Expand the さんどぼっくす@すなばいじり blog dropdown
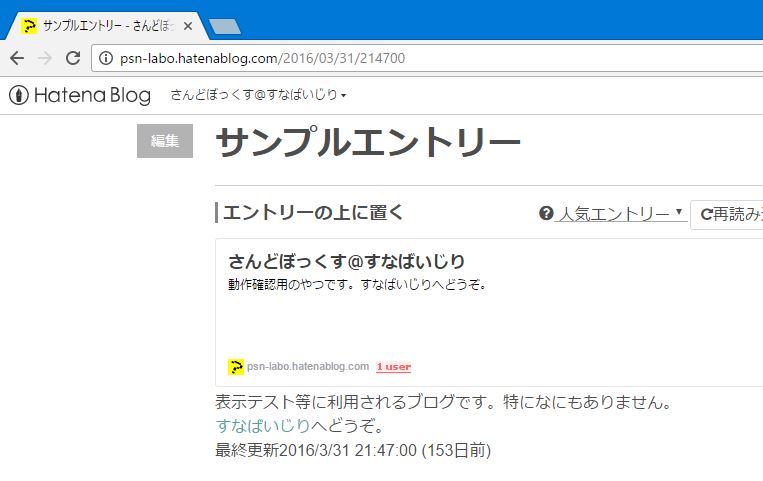 [258, 95]
